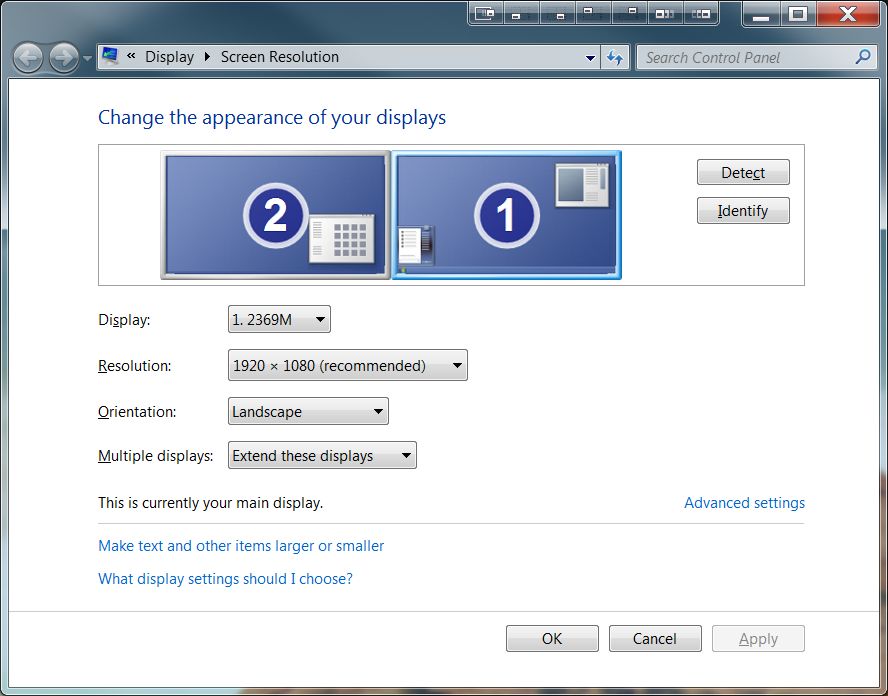Screen dimensions: 888x696
Task: Open the Display dropdown showing 2369M
Action: click(x=279, y=320)
